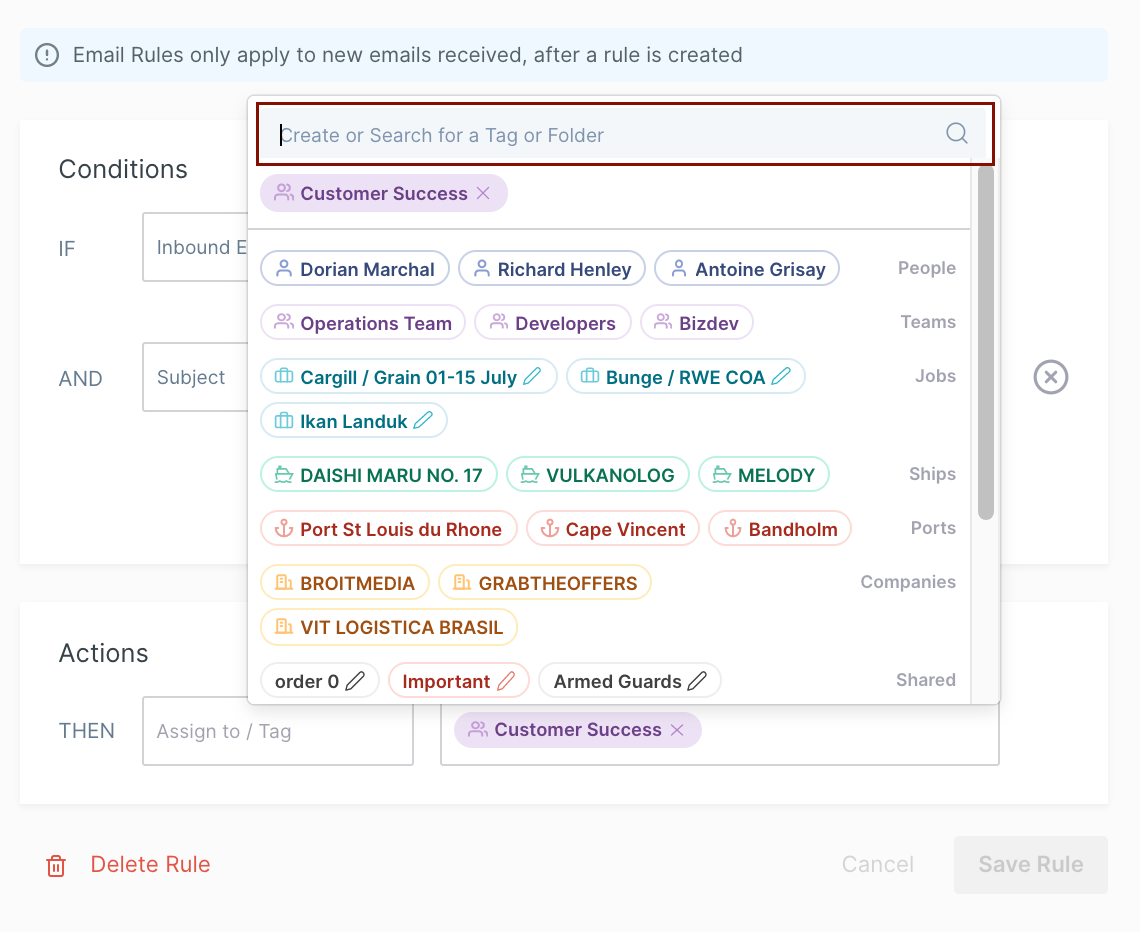Edit the Ikan Landuk job tag

point(423,421)
